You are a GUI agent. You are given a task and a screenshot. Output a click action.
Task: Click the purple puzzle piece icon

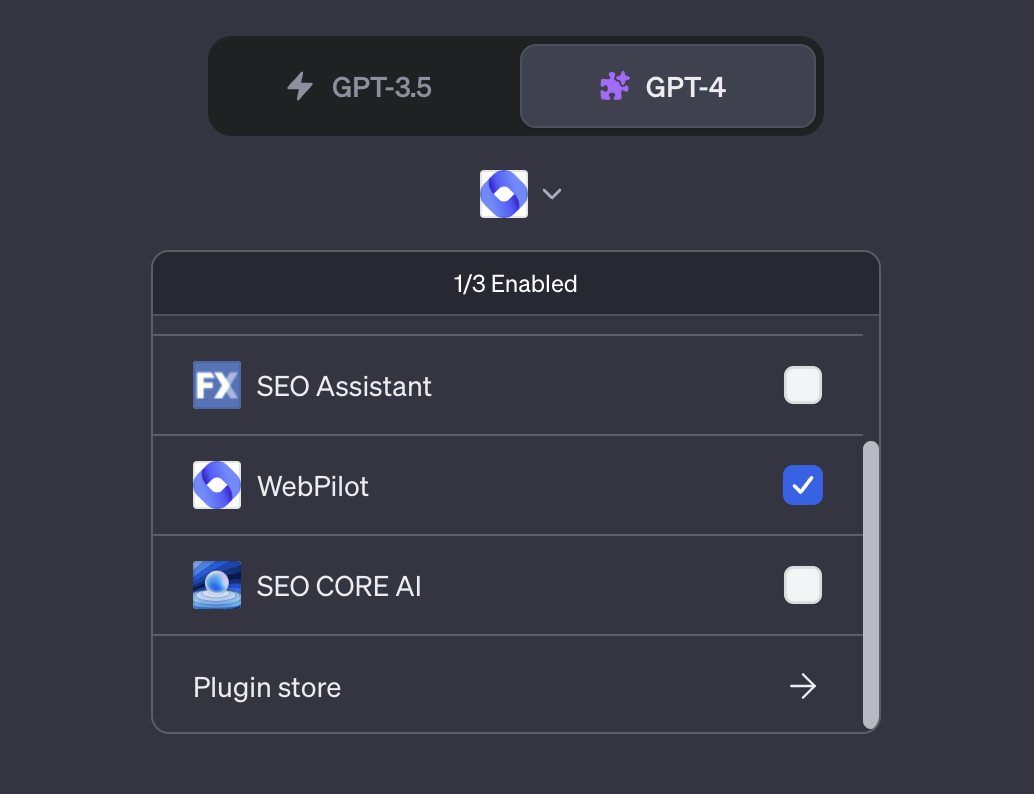pos(614,87)
